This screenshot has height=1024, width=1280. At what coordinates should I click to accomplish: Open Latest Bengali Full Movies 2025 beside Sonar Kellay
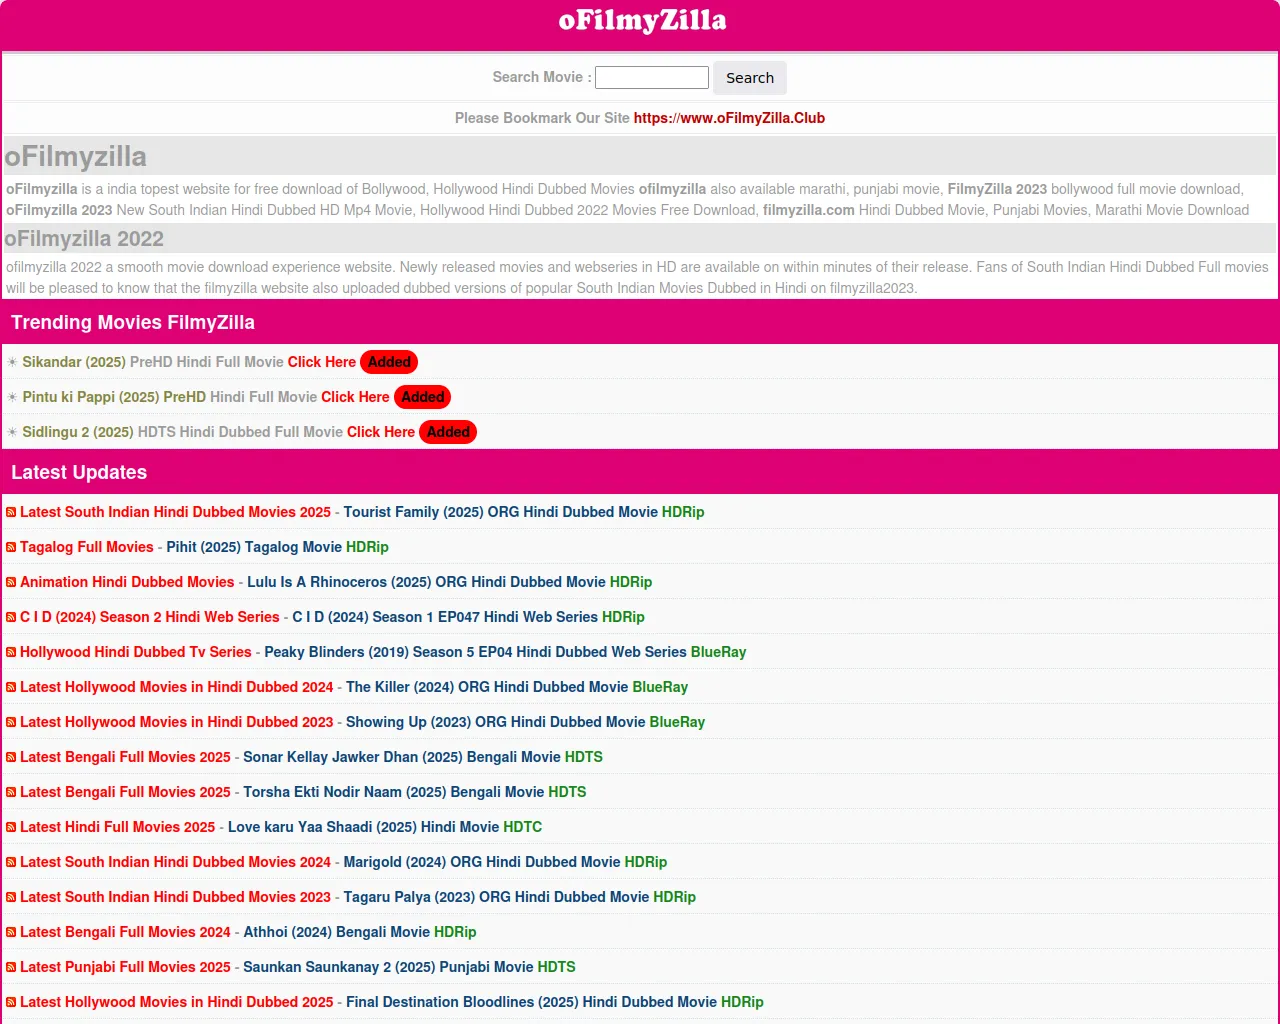[125, 757]
